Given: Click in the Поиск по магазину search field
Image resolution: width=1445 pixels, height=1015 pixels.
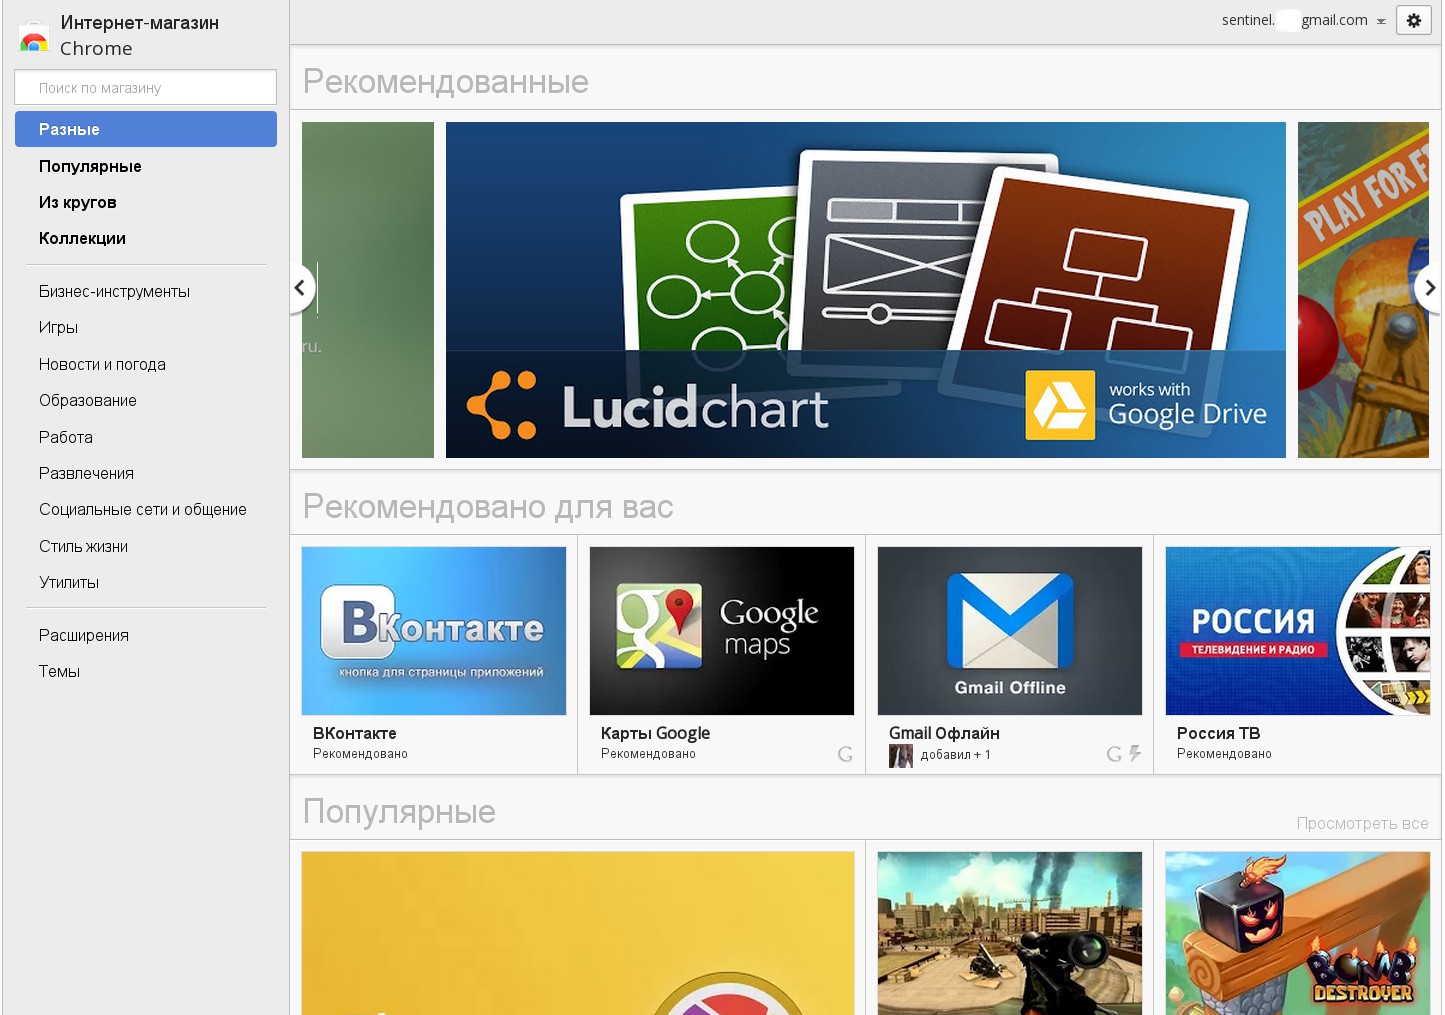Looking at the screenshot, I should point(146,88).
